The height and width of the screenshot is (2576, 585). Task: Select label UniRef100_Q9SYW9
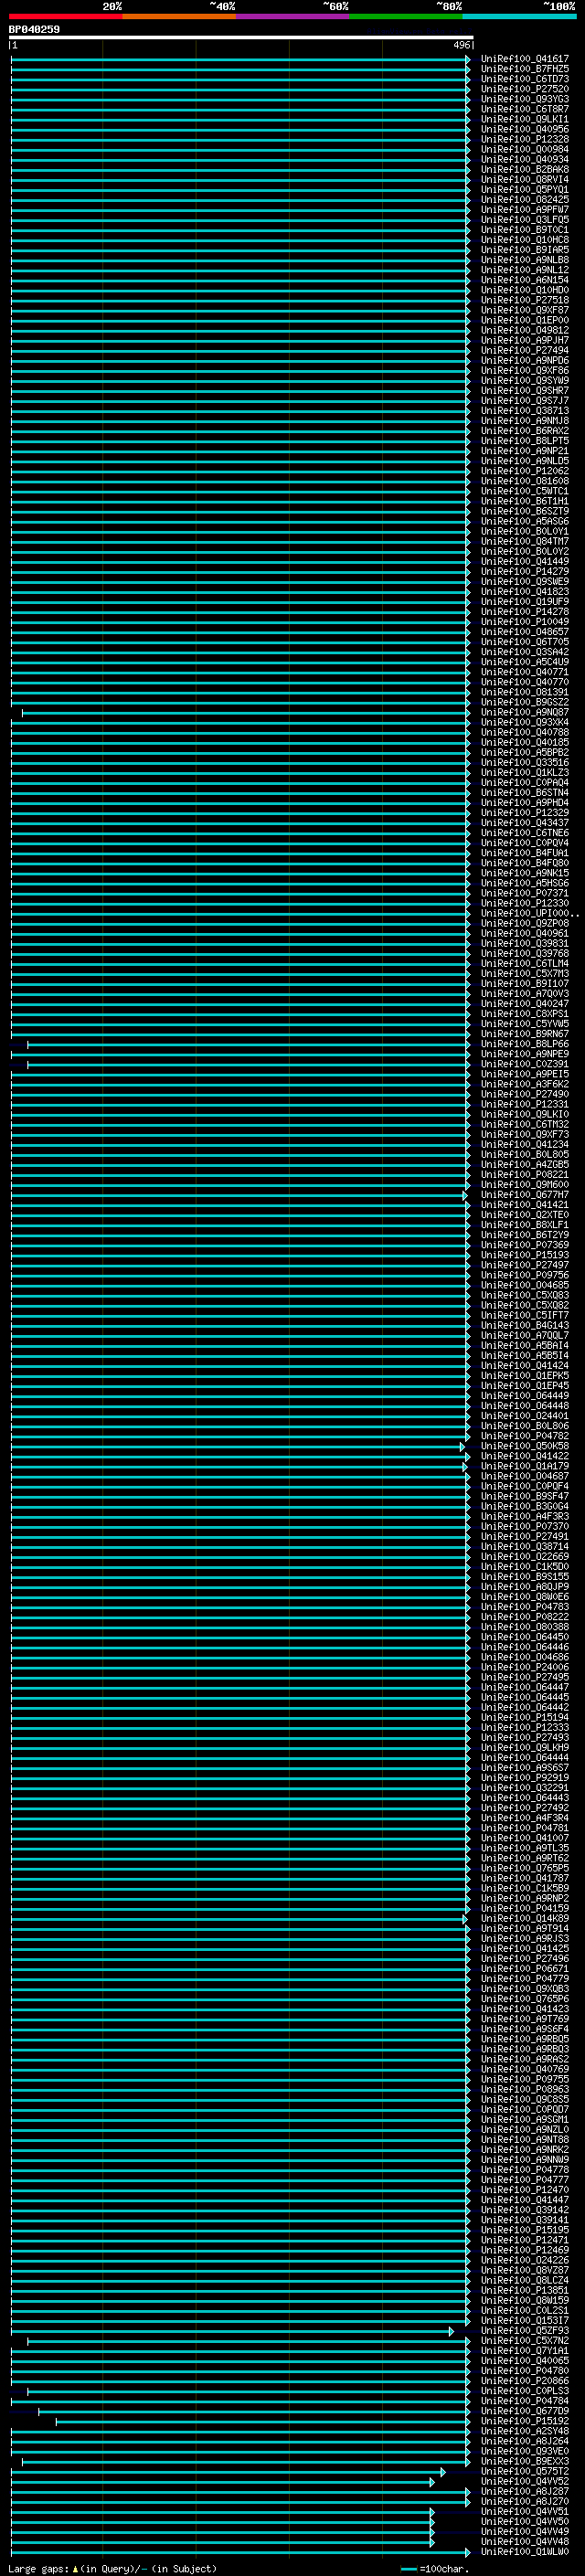tap(525, 381)
